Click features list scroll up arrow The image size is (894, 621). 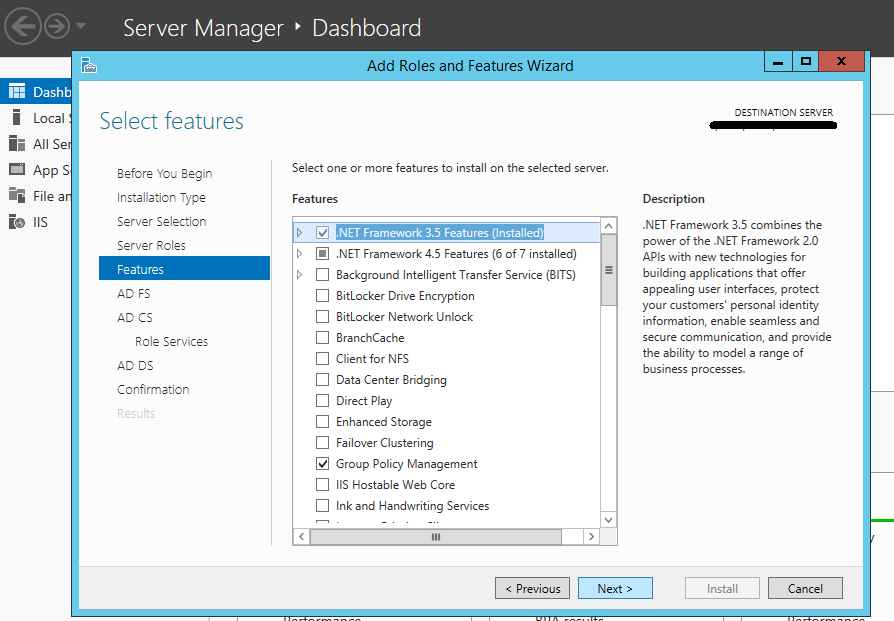[608, 226]
